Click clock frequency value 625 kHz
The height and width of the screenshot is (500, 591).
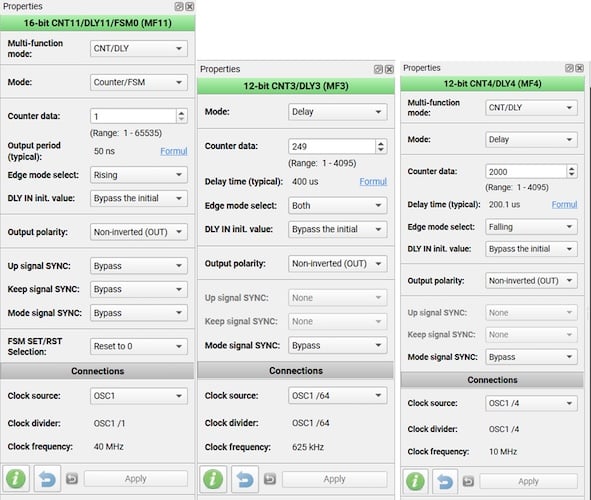tap(308, 447)
